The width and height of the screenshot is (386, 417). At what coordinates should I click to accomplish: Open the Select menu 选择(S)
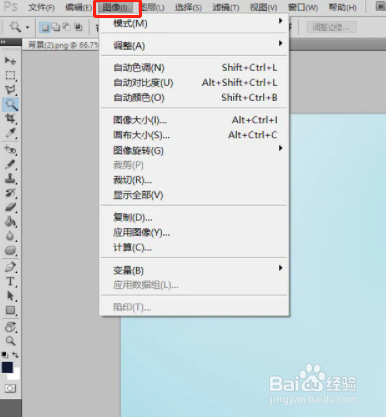[188, 7]
